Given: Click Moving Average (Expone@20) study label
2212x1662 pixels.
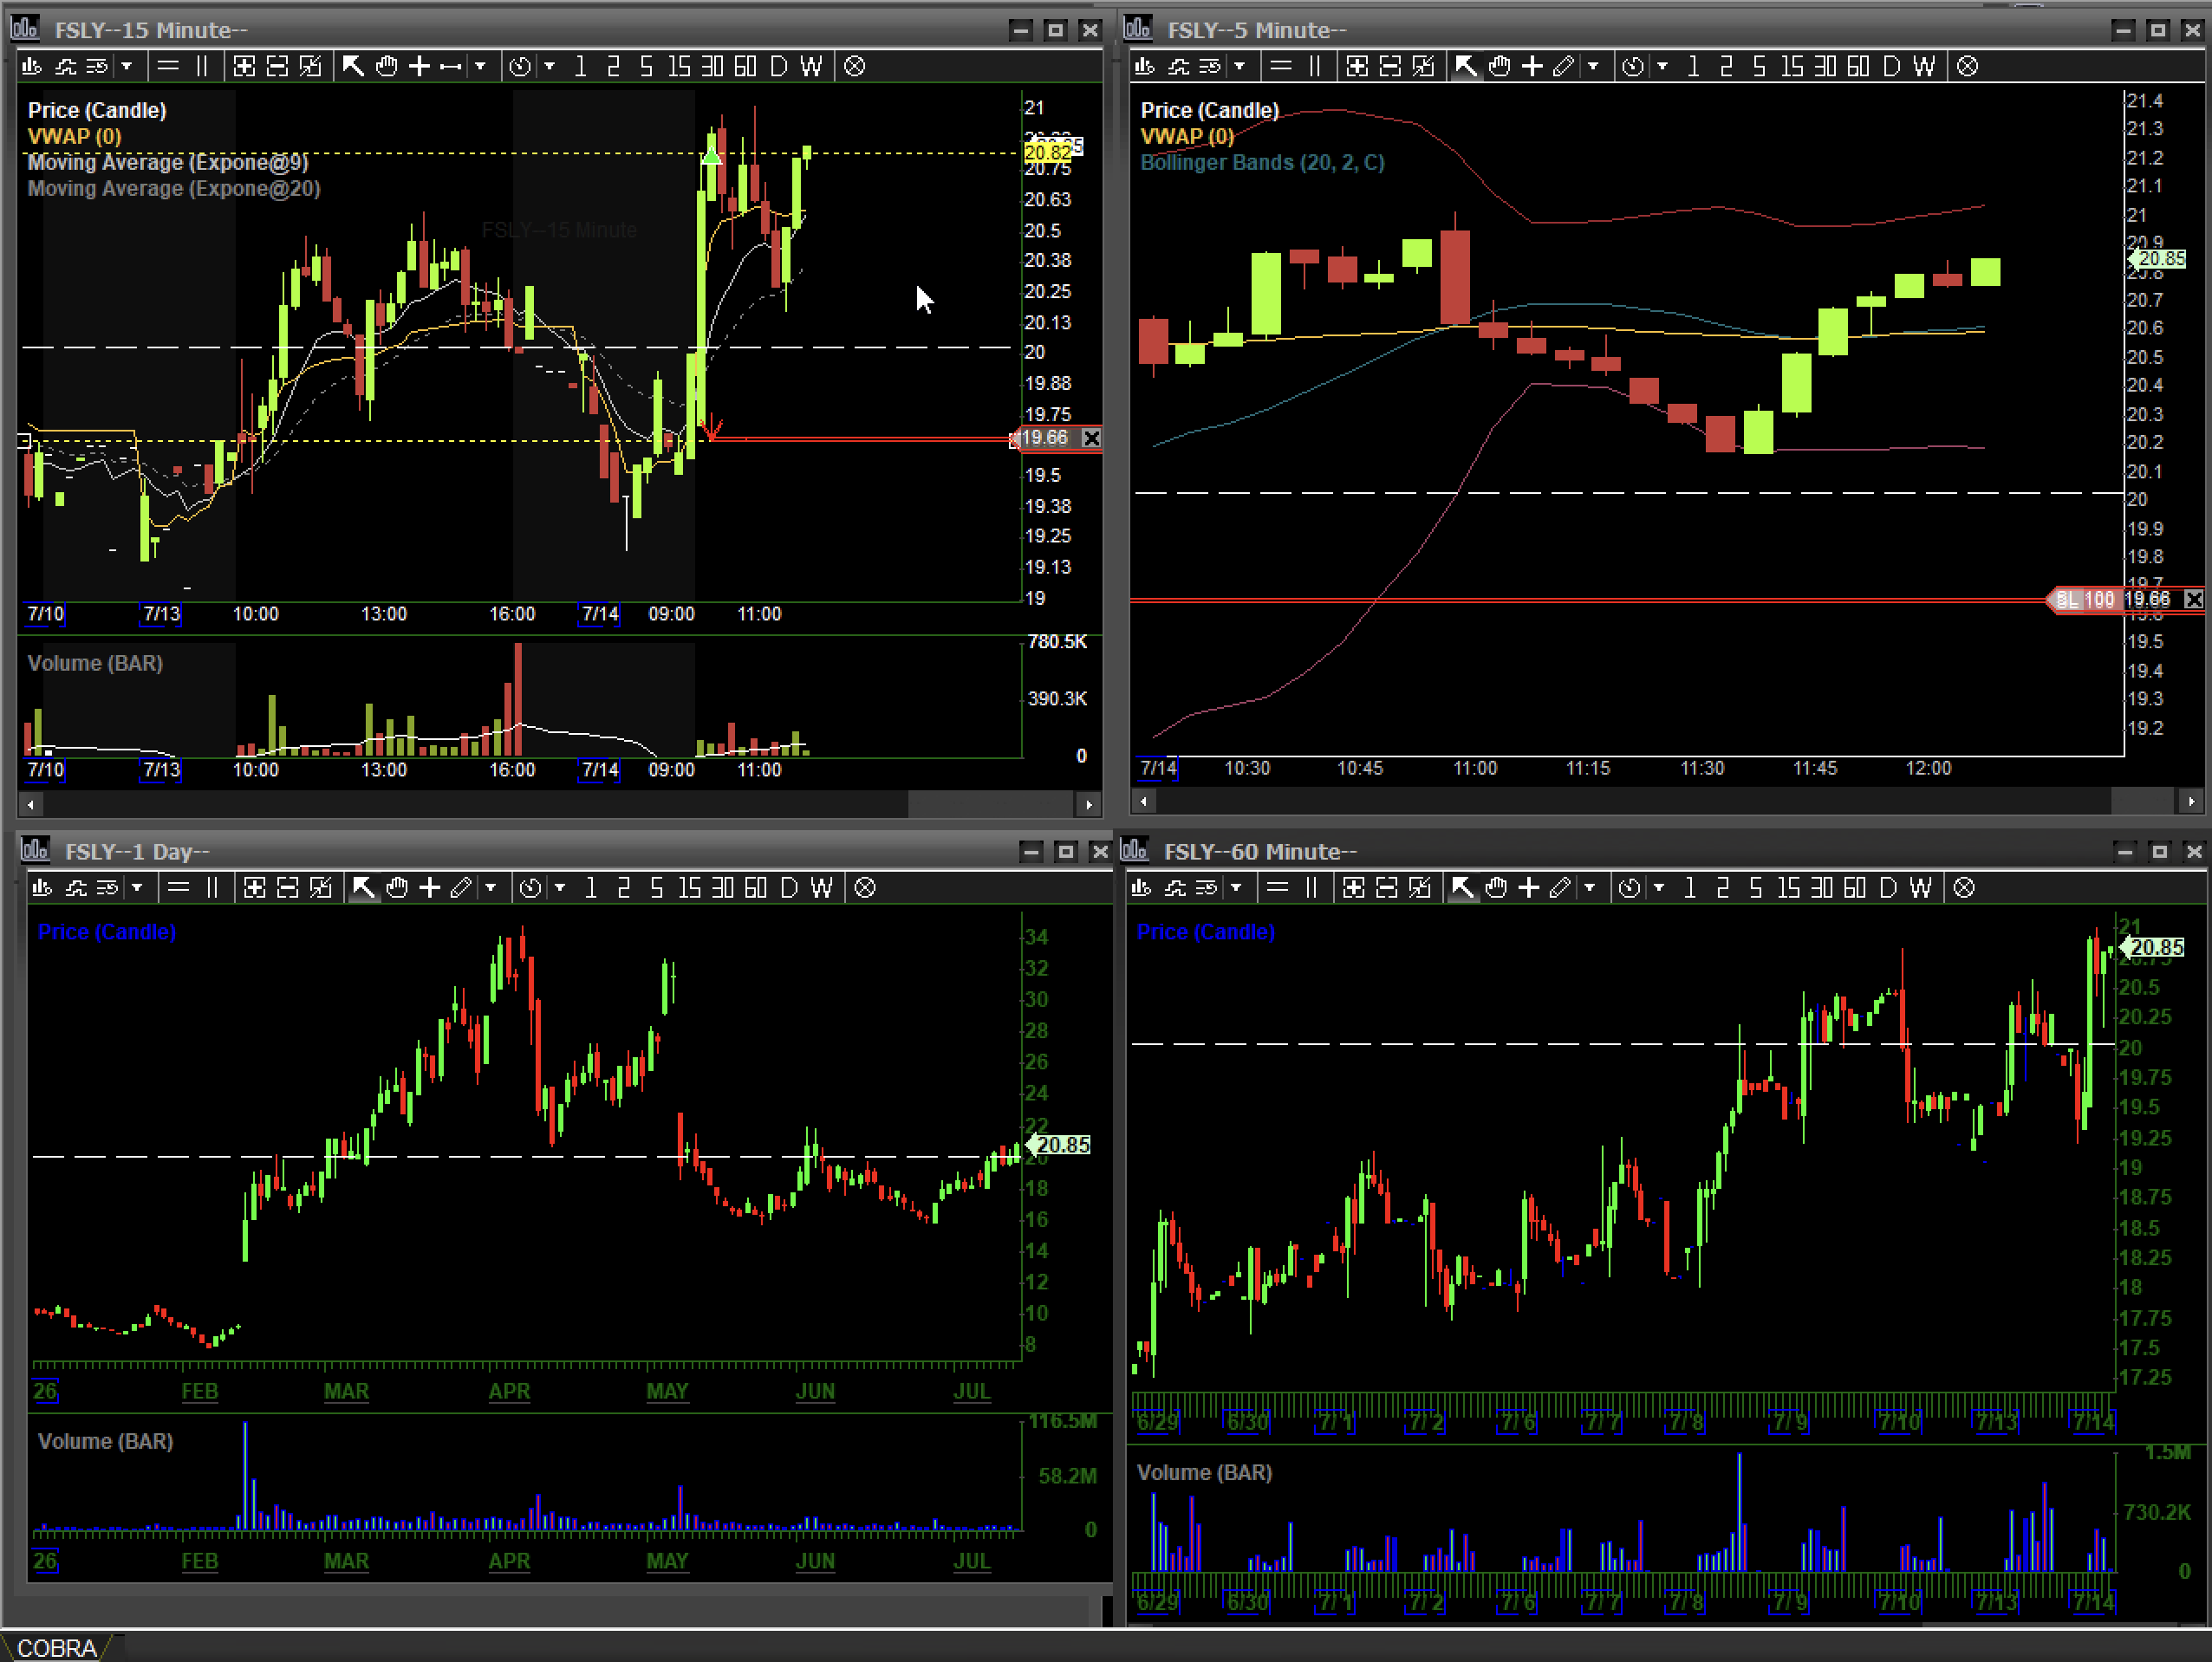Looking at the screenshot, I should [x=174, y=188].
